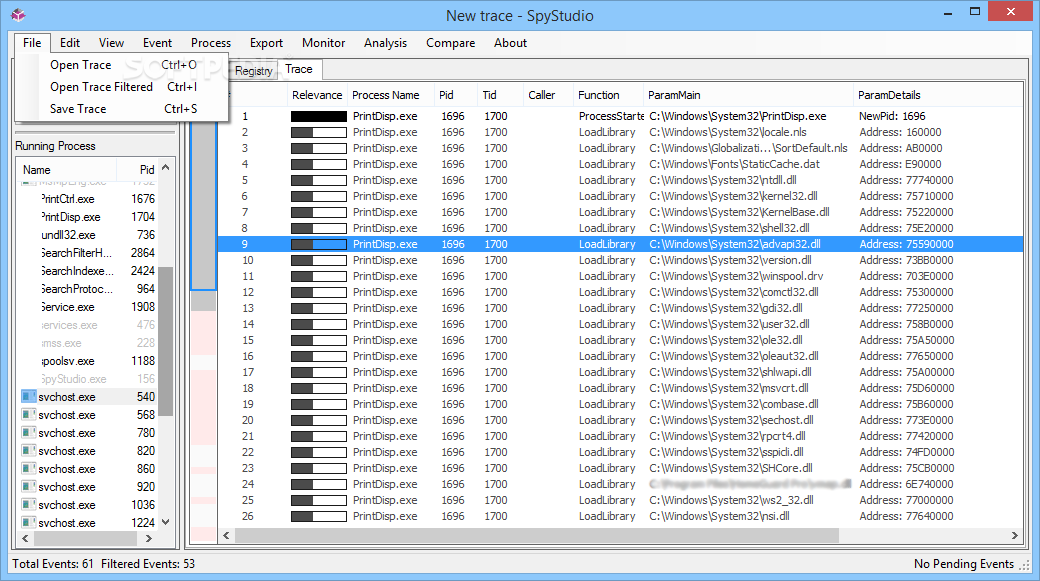Open the Monitor menu
The height and width of the screenshot is (581, 1040).
[x=324, y=42]
